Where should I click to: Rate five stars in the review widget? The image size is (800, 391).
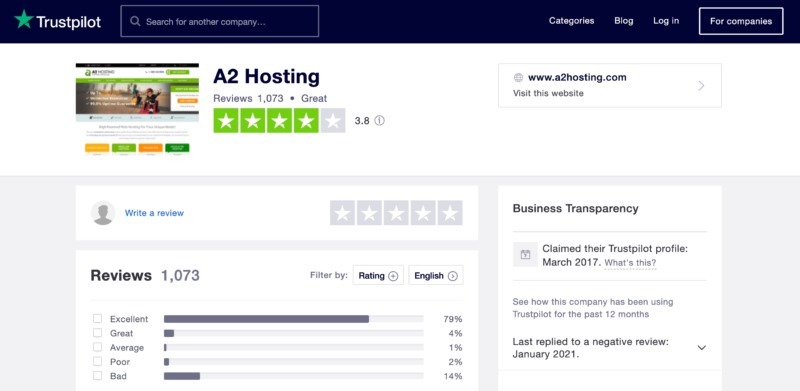pyautogui.click(x=450, y=213)
